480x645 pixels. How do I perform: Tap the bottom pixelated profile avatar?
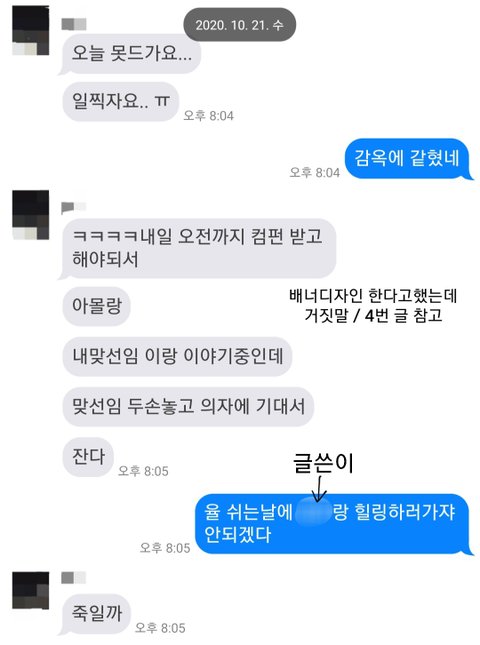pyautogui.click(x=31, y=590)
